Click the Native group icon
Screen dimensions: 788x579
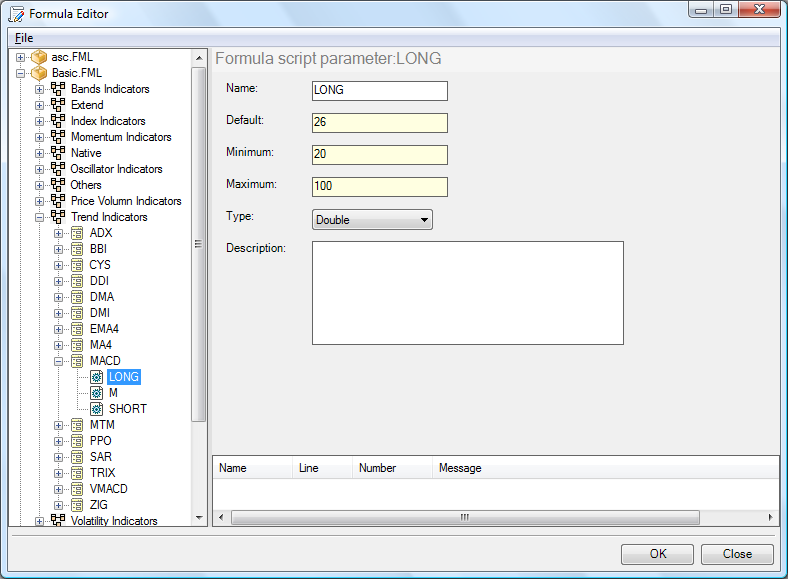point(58,153)
